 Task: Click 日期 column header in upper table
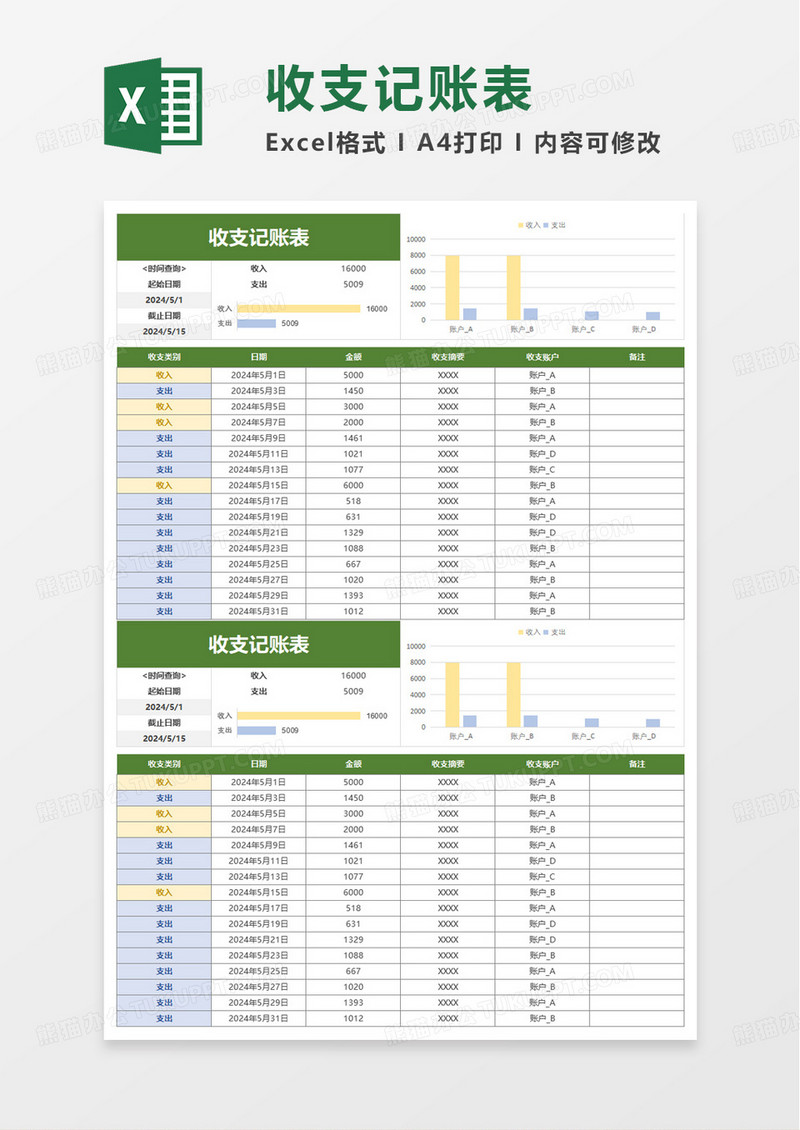(259, 357)
